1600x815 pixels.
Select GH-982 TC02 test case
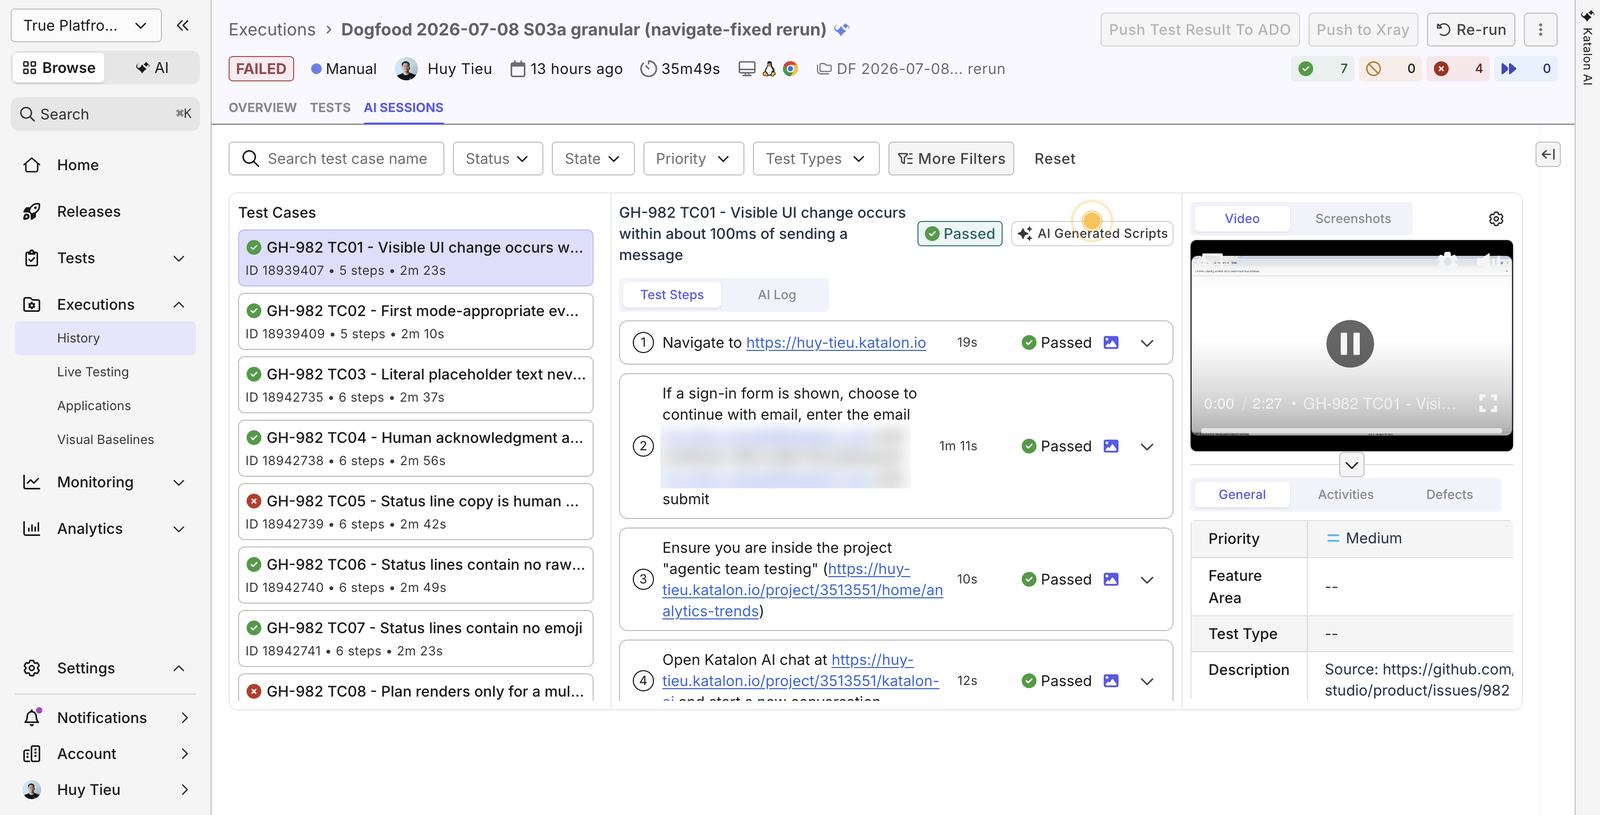point(416,322)
